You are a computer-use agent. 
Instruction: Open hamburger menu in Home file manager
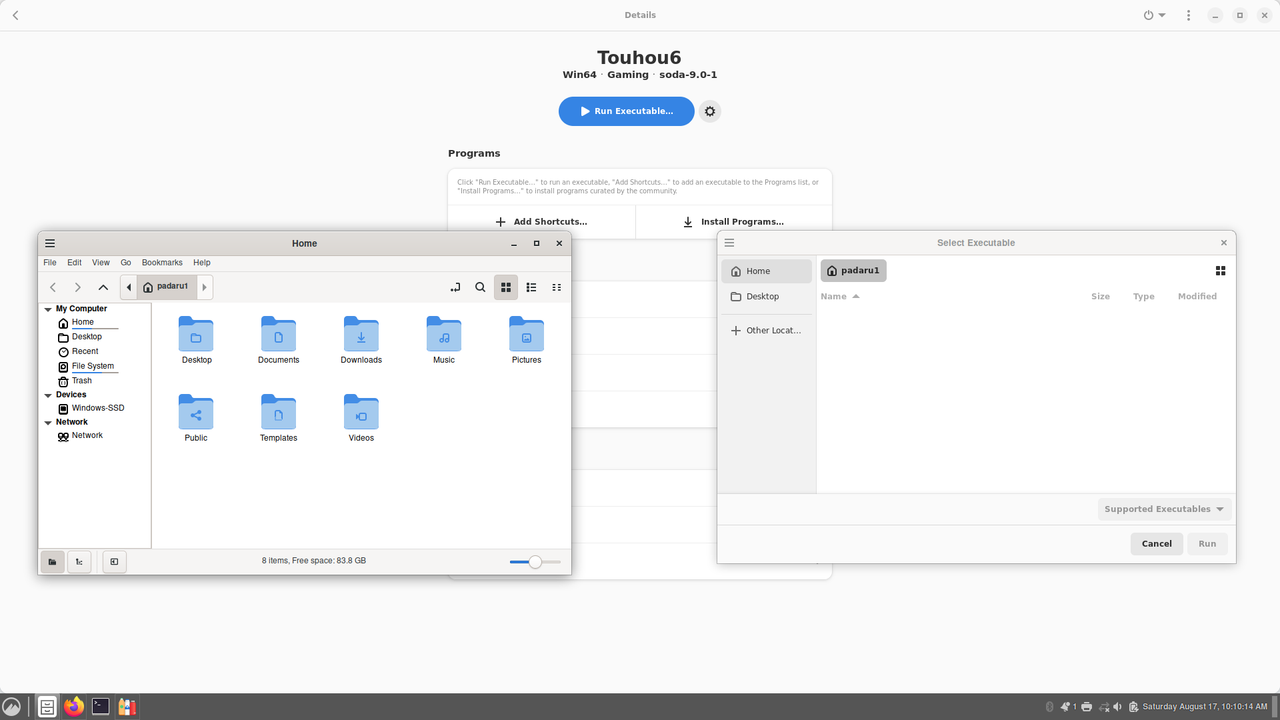tap(50, 243)
